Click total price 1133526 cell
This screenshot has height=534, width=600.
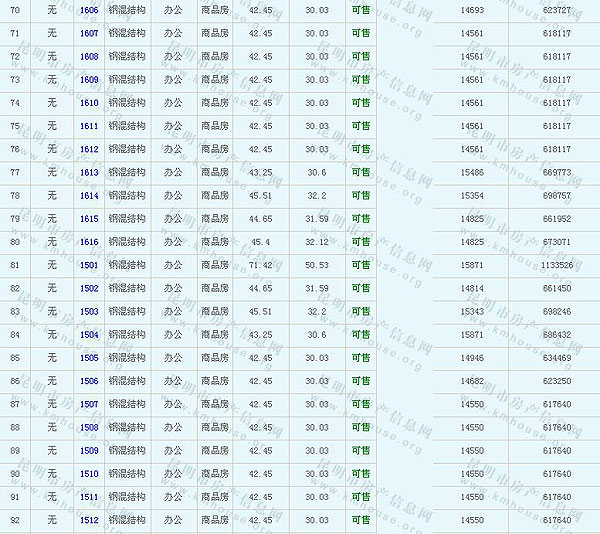(557, 265)
